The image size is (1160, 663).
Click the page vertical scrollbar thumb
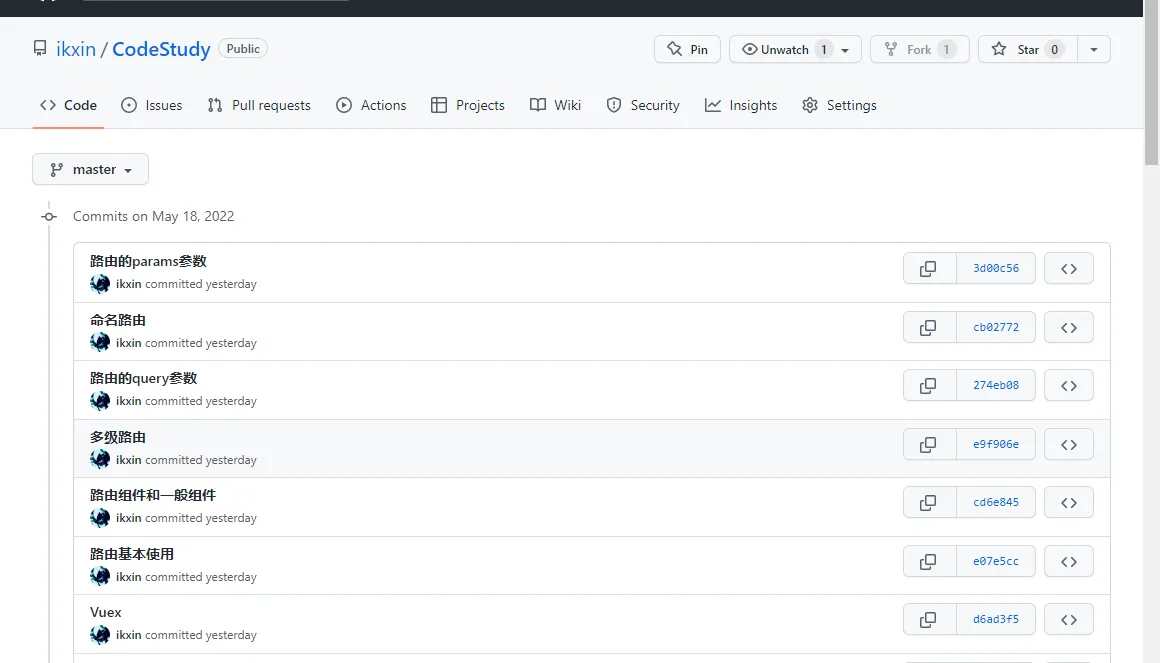click(1151, 81)
